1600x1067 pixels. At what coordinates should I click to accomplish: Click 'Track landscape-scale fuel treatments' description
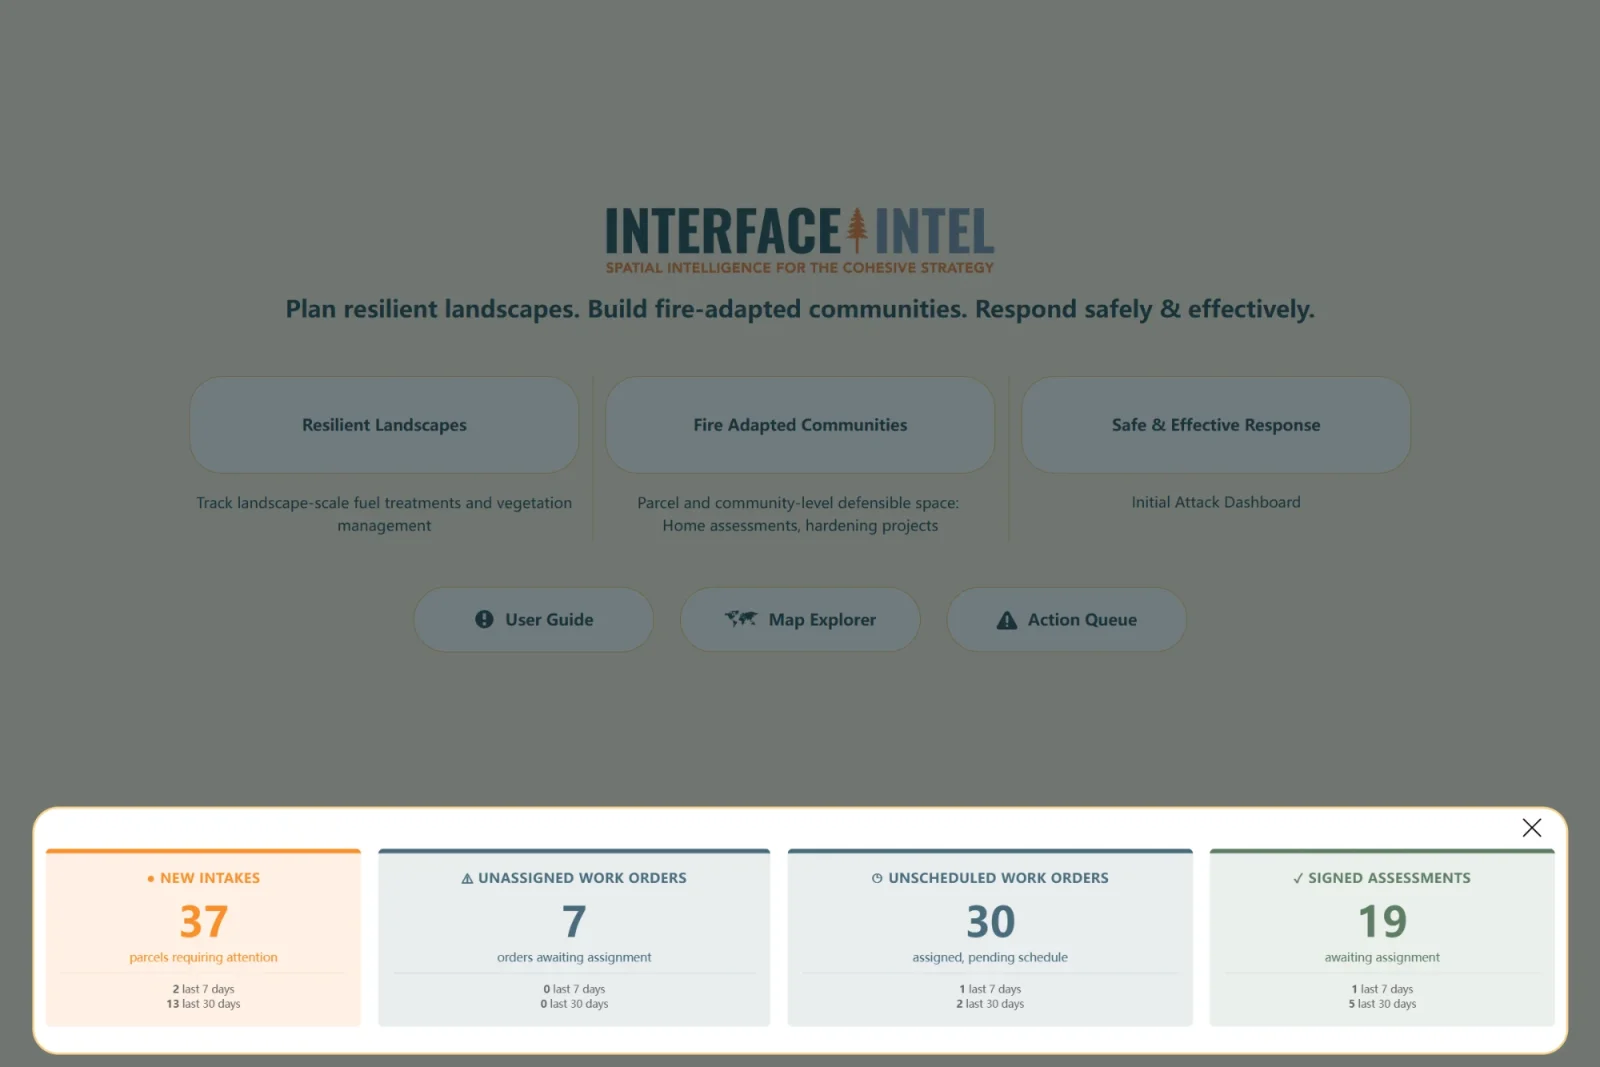tap(384, 514)
